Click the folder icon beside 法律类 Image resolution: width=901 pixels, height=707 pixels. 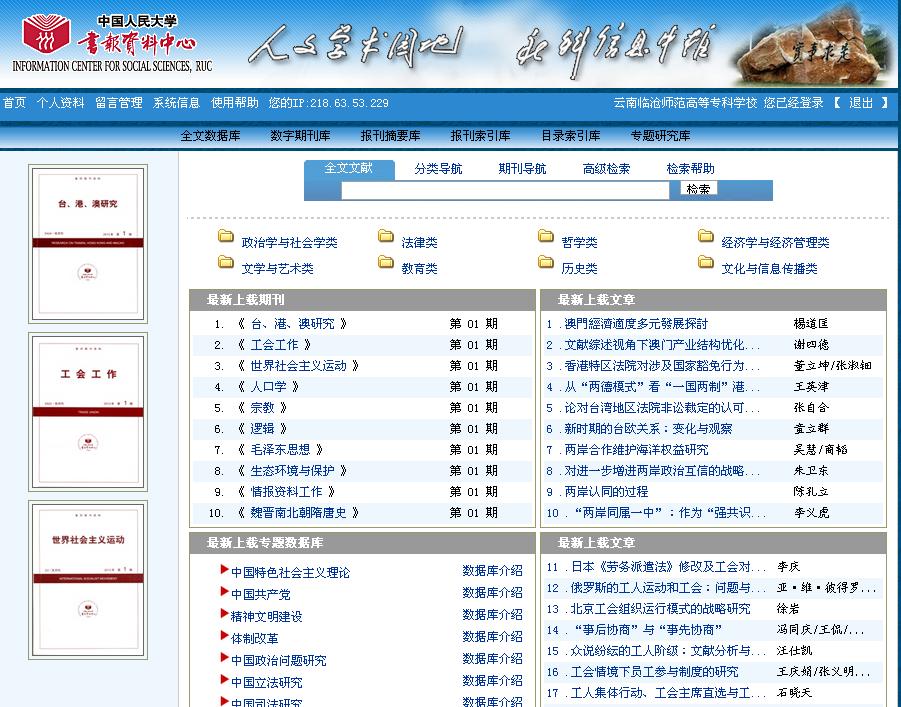pos(386,237)
